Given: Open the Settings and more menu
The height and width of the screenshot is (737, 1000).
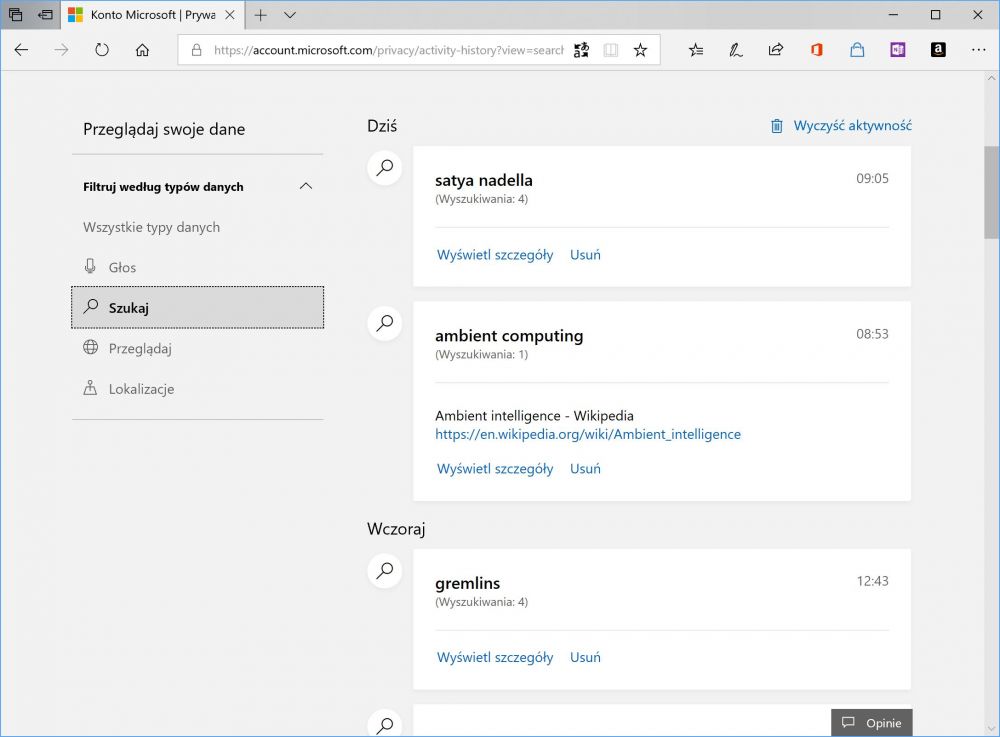Looking at the screenshot, I should click(x=978, y=50).
